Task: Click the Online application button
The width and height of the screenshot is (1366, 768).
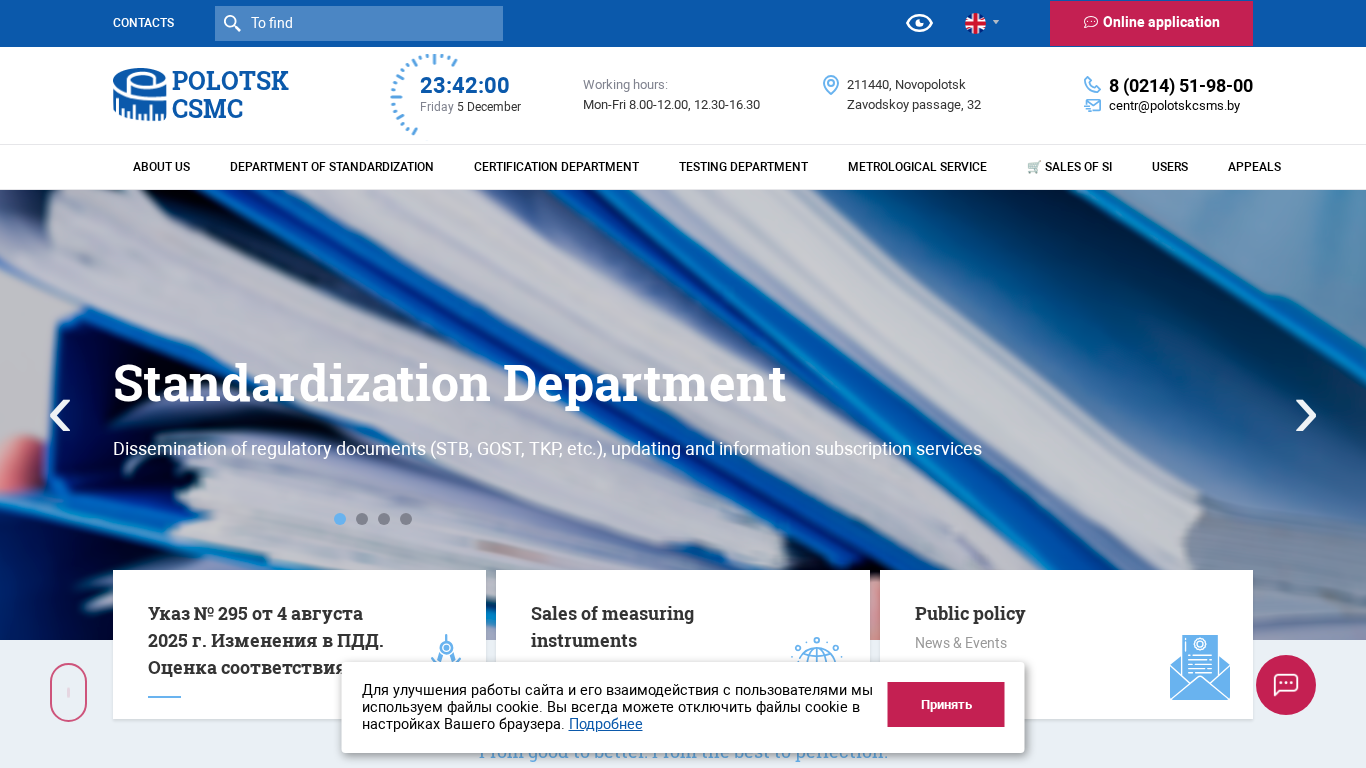Action: point(1151,23)
